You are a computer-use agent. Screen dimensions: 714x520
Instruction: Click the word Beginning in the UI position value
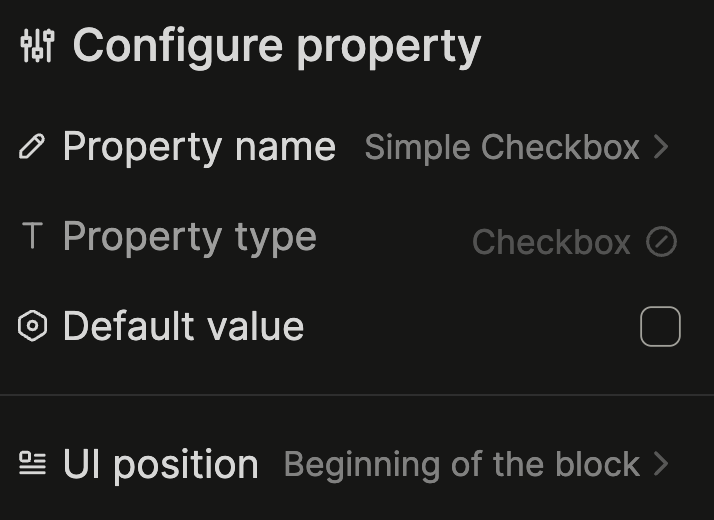point(362,466)
